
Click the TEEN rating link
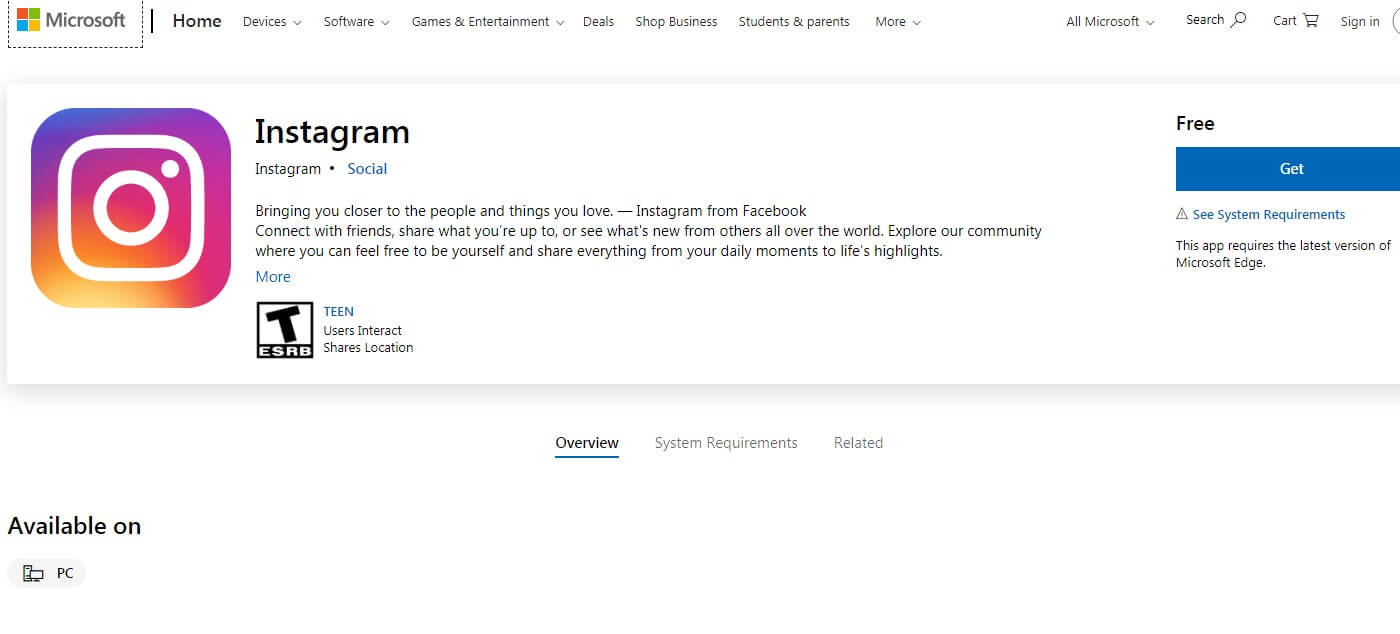pyautogui.click(x=338, y=311)
